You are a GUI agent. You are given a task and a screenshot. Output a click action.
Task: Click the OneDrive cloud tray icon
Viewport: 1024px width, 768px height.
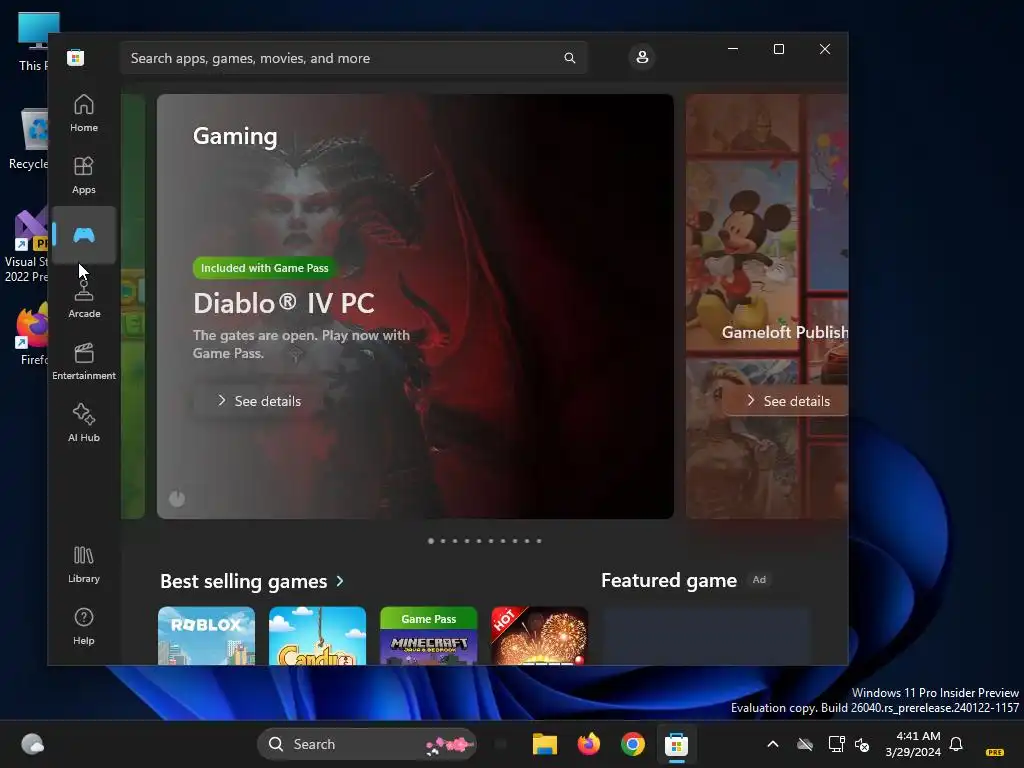point(805,744)
